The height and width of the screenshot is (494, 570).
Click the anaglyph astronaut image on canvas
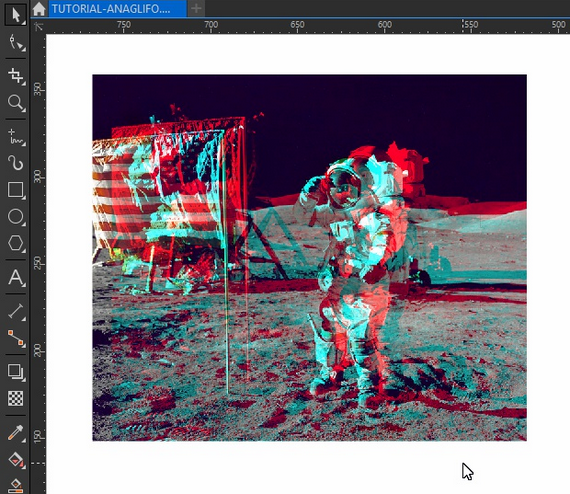309,258
